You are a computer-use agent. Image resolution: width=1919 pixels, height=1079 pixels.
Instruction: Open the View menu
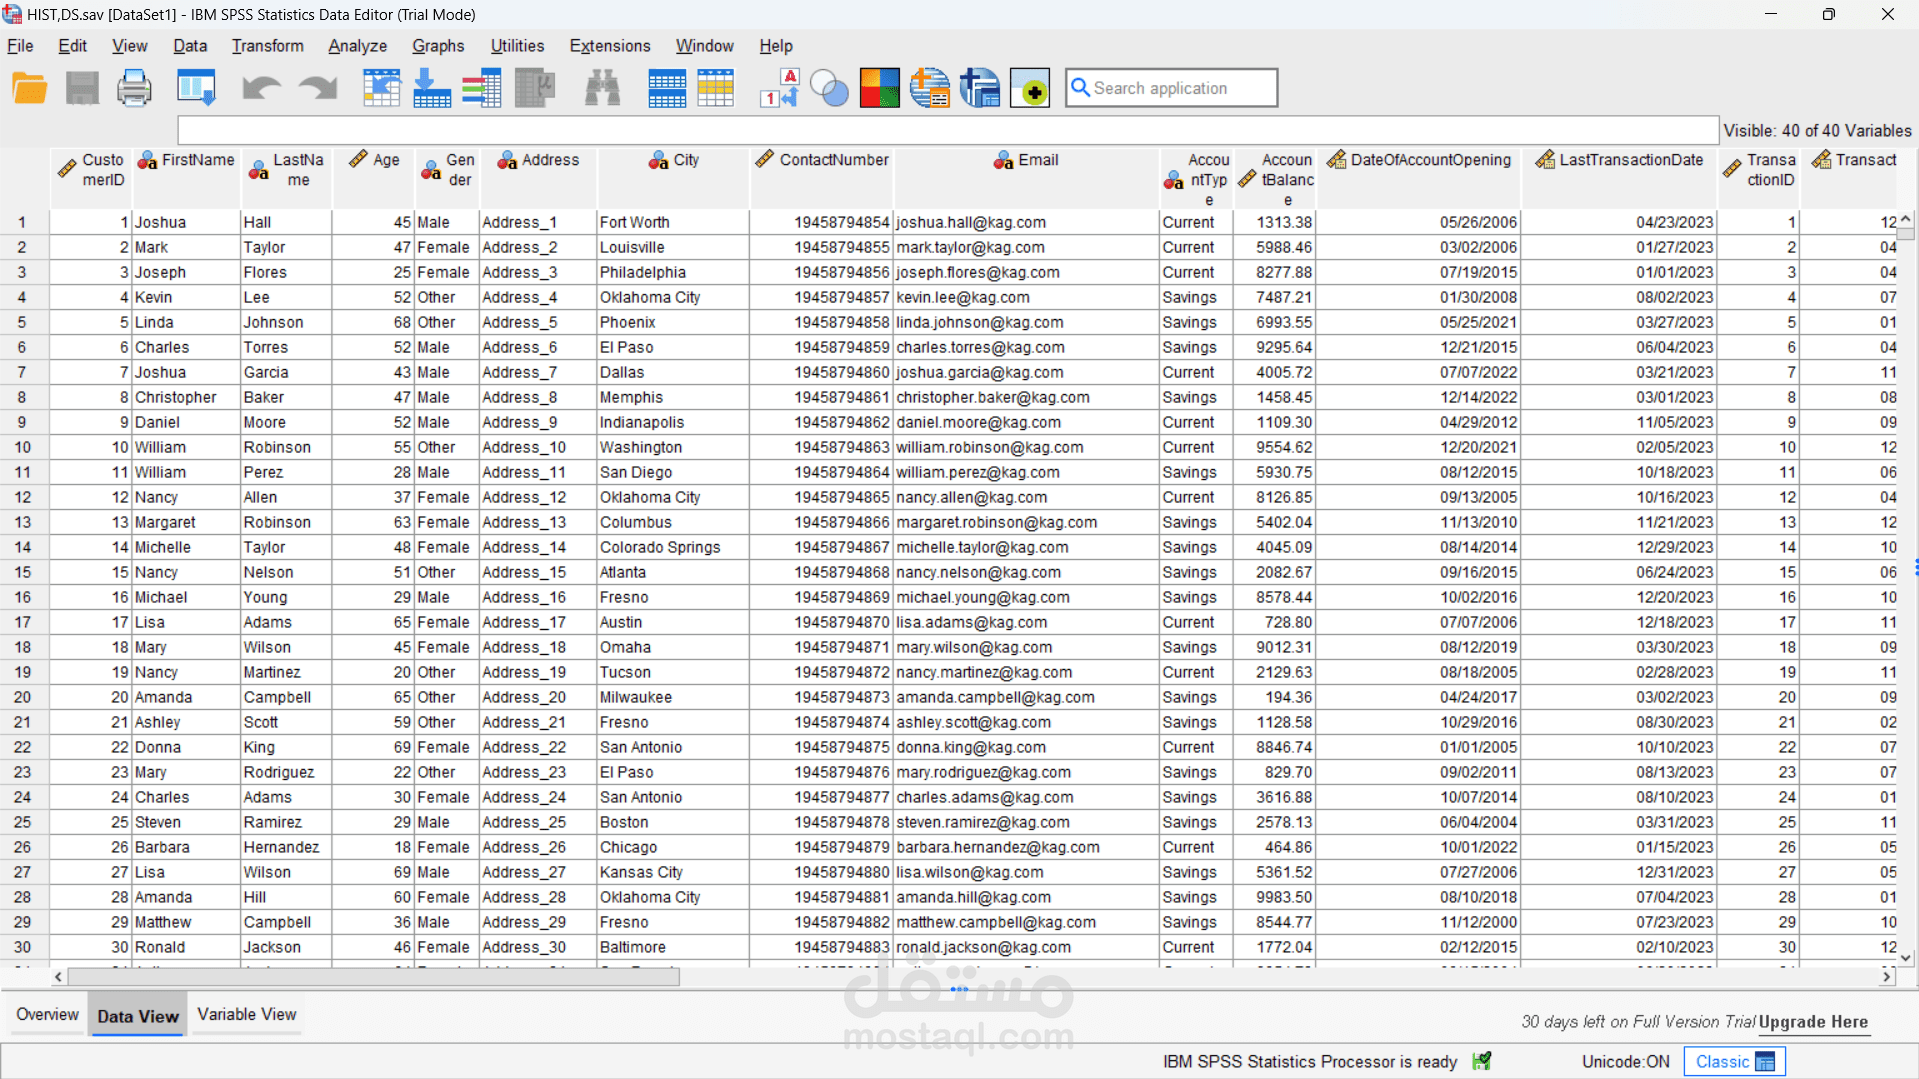[x=129, y=46]
